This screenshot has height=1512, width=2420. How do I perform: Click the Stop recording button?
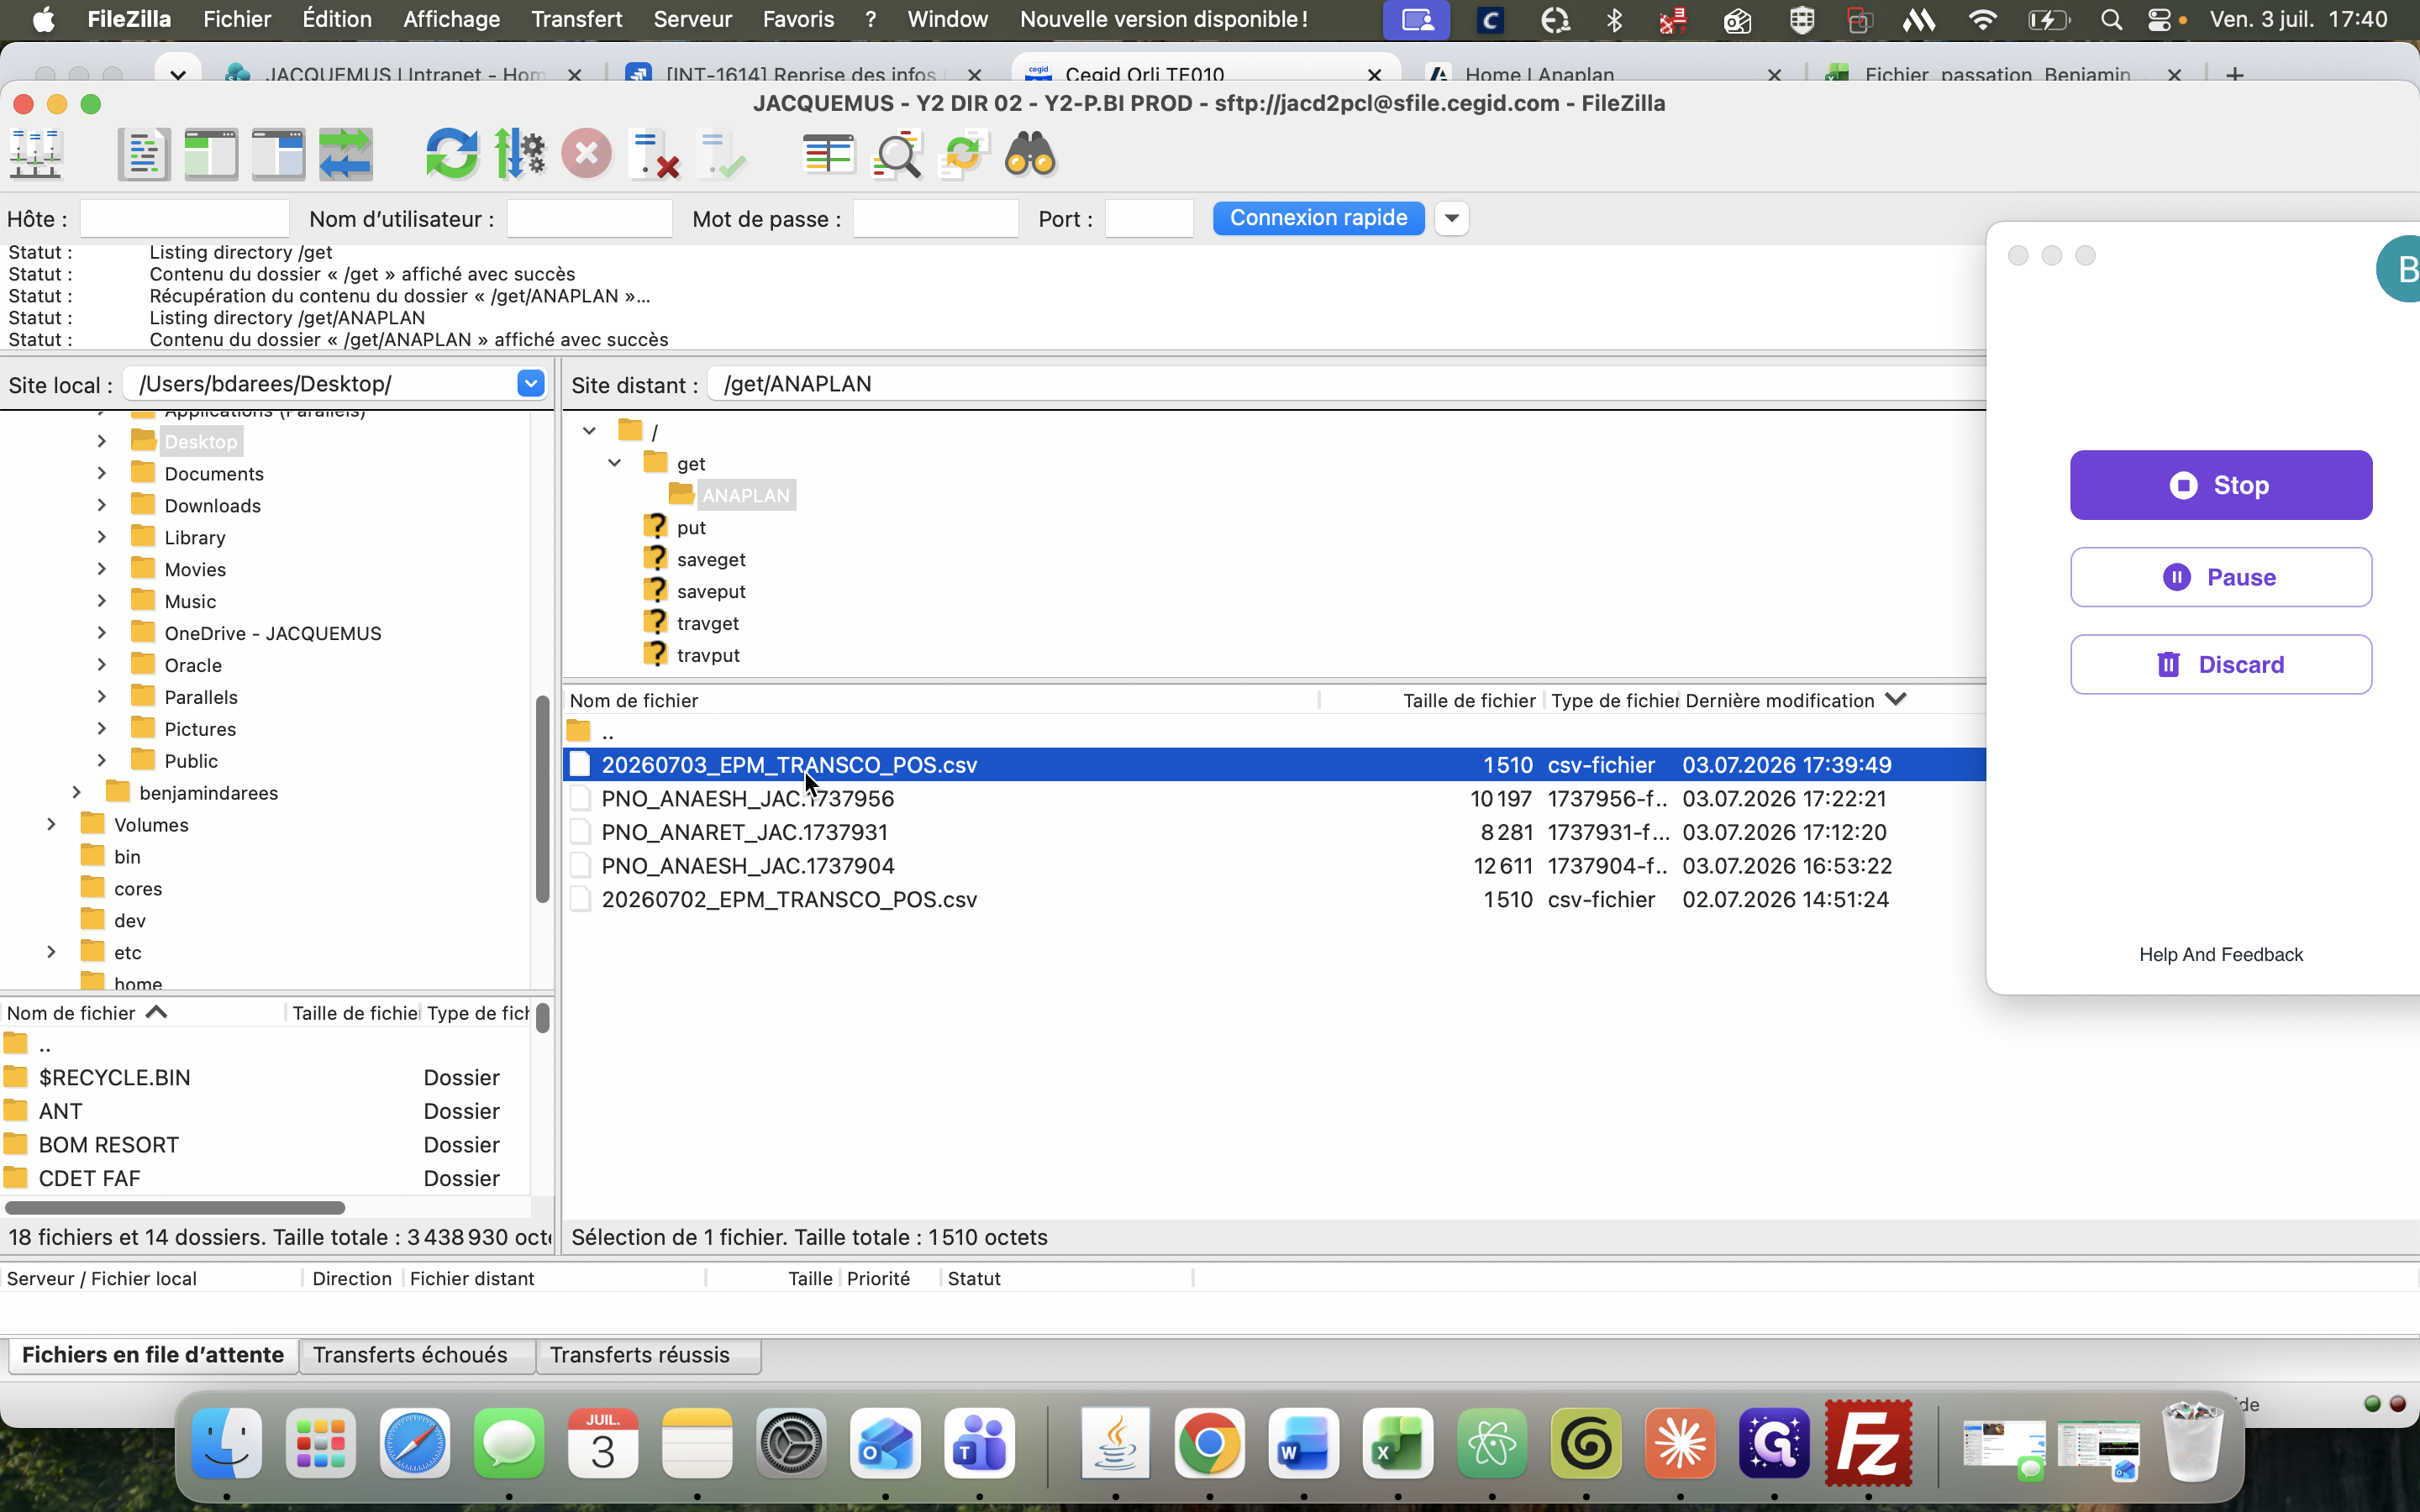click(x=2220, y=485)
